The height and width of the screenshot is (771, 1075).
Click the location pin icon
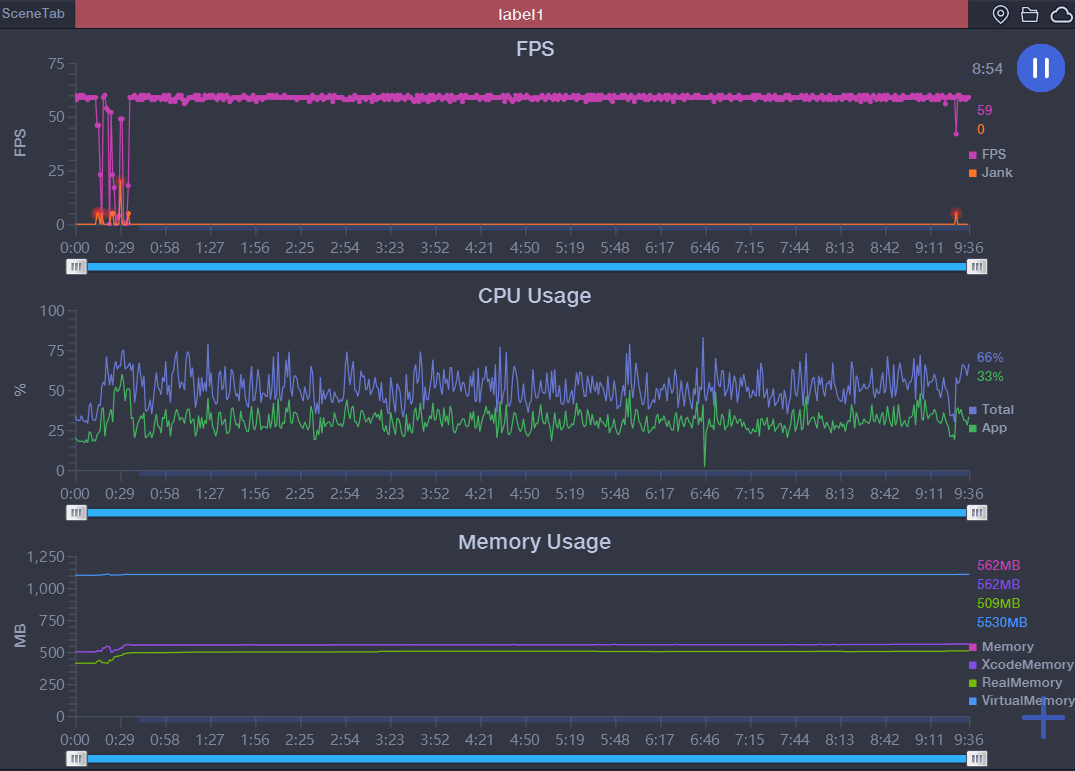(1000, 14)
